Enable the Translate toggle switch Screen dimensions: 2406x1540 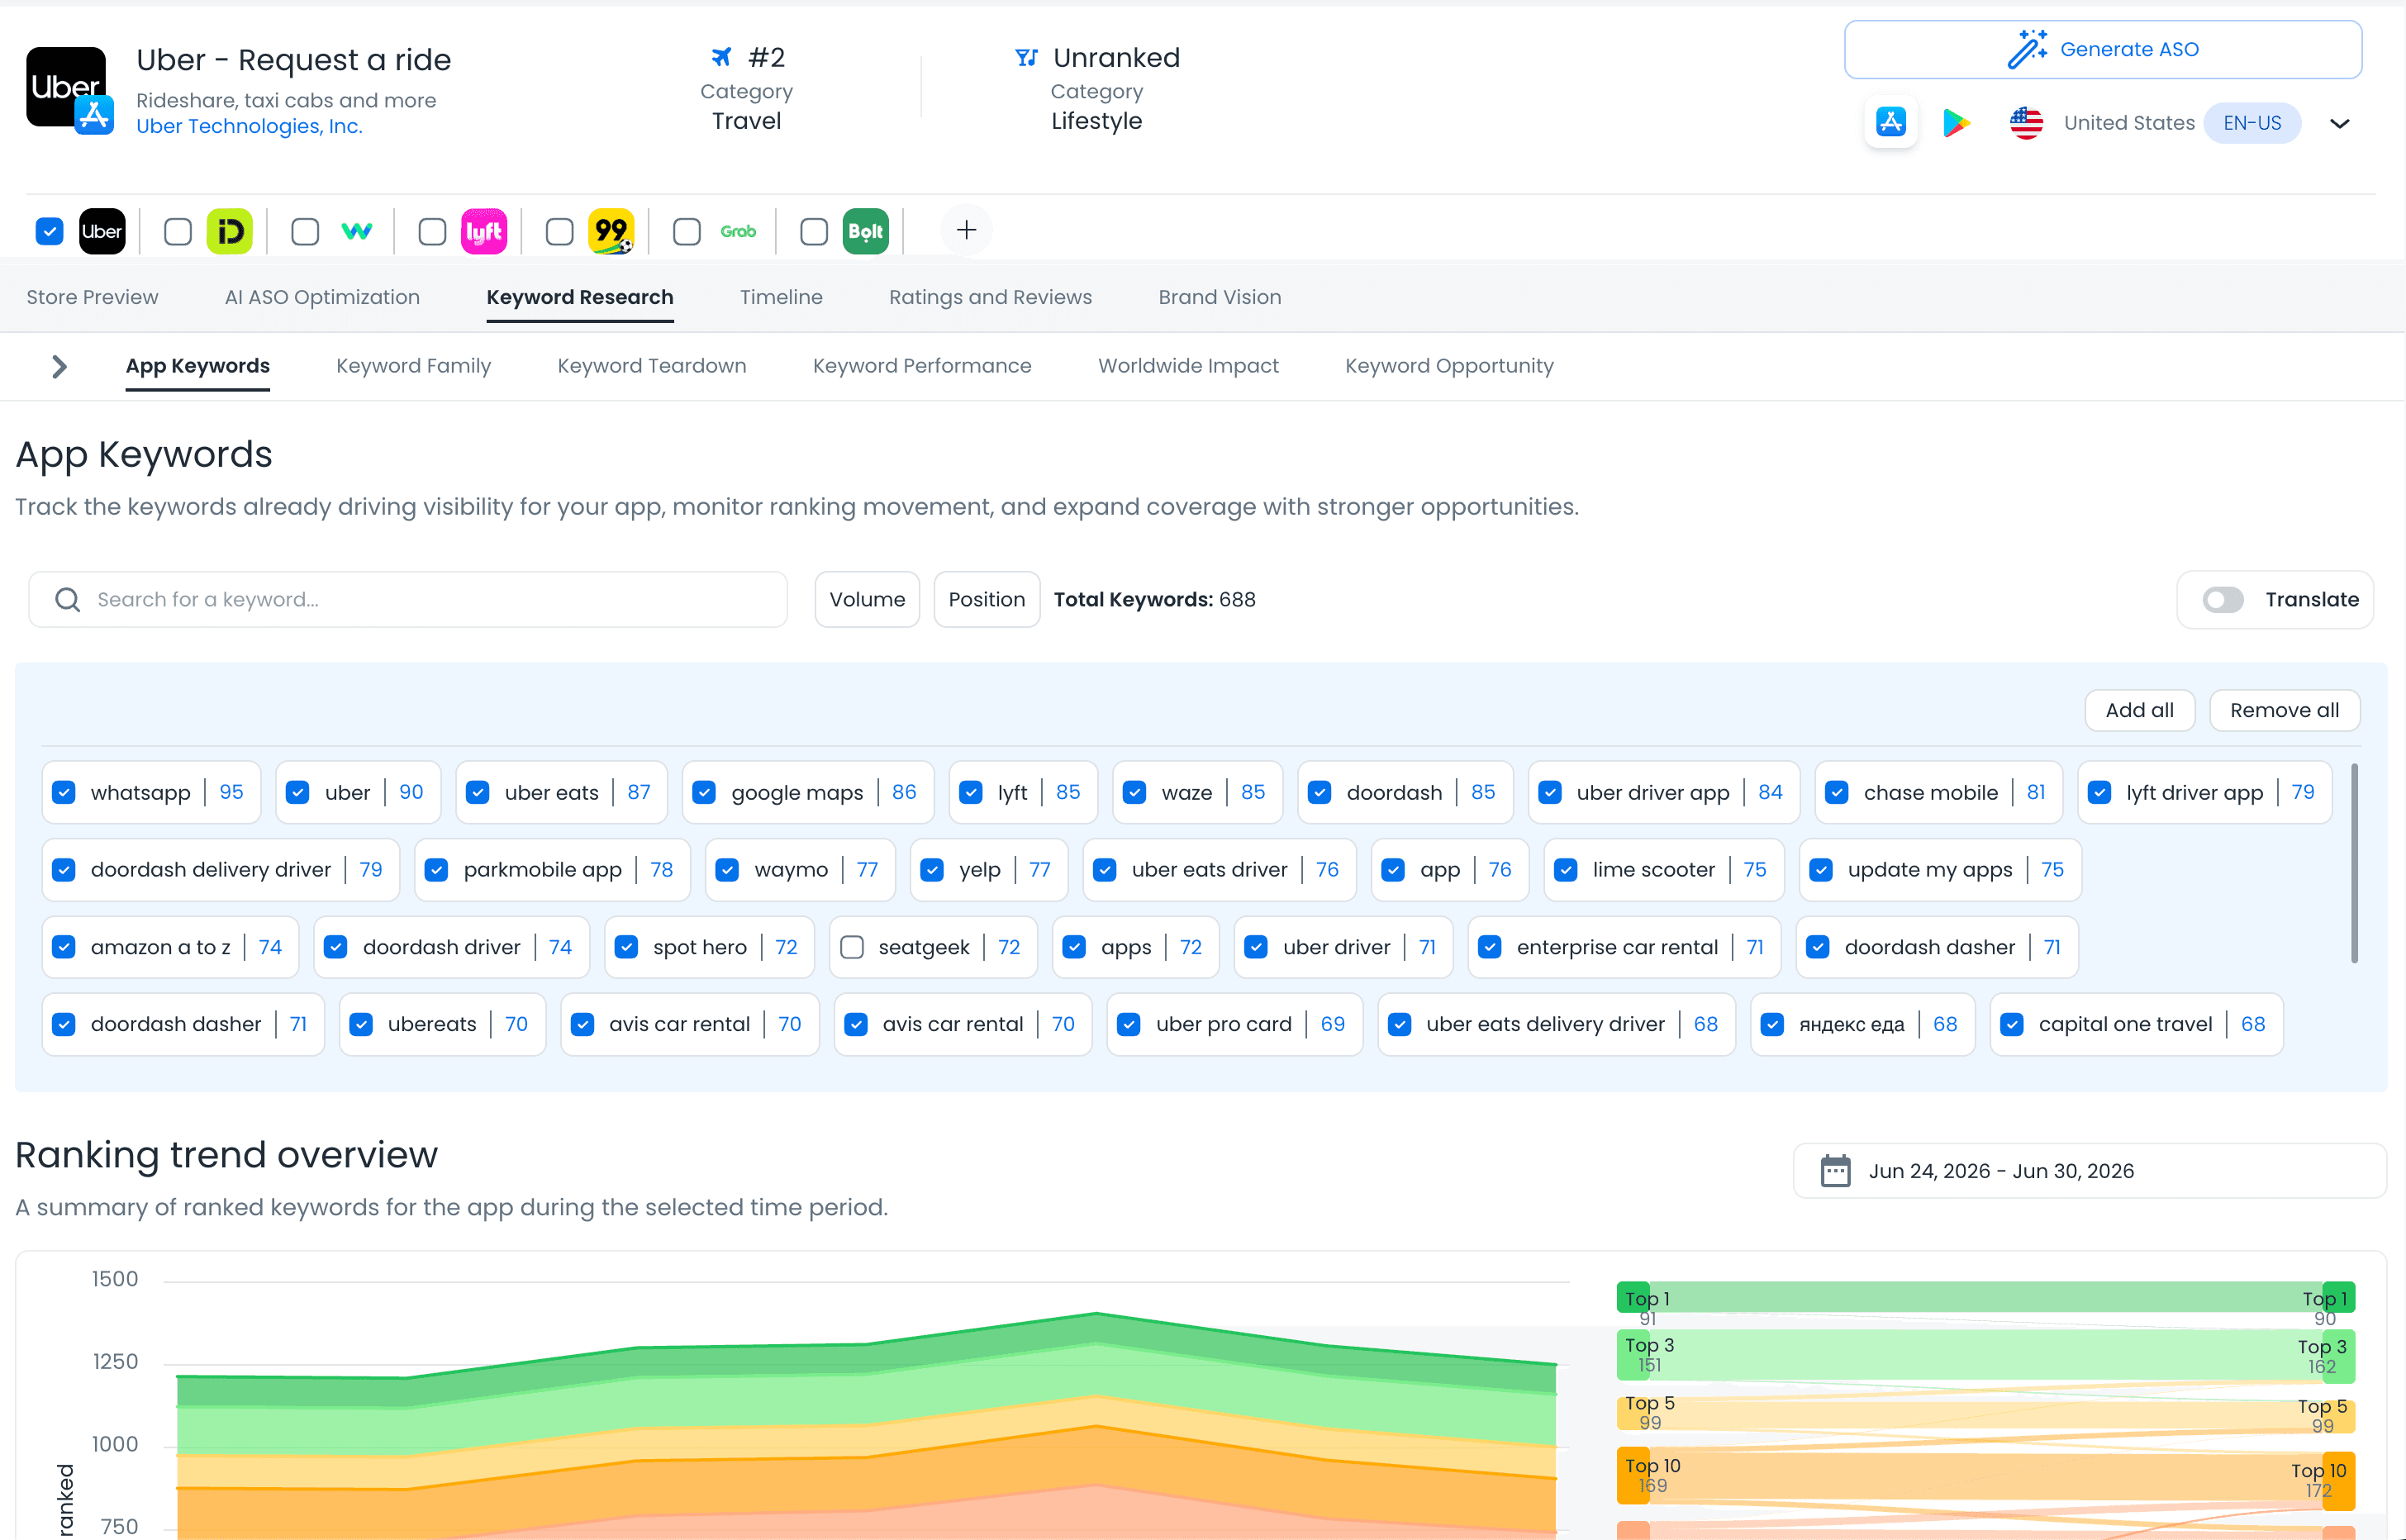2222,600
